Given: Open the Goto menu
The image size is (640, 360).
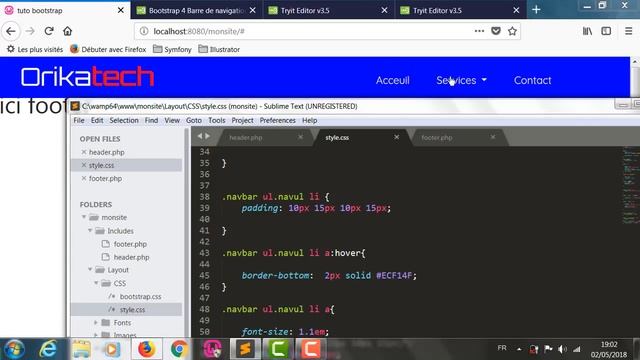Looking at the screenshot, I should 194,120.
